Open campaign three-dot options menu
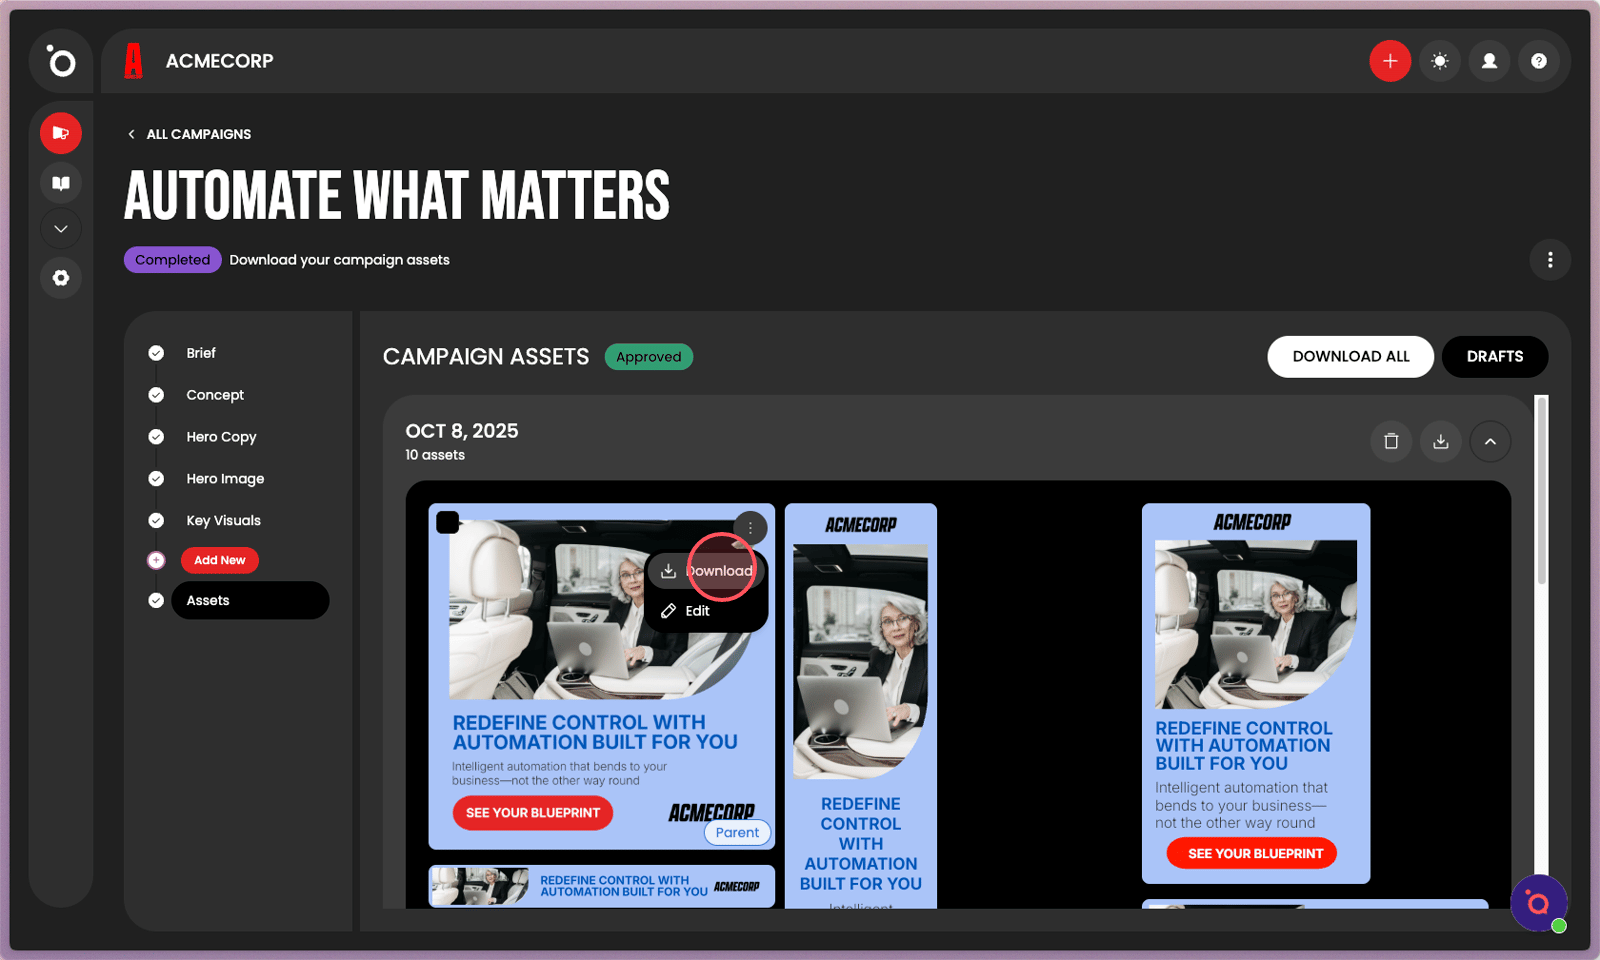 click(x=1550, y=260)
